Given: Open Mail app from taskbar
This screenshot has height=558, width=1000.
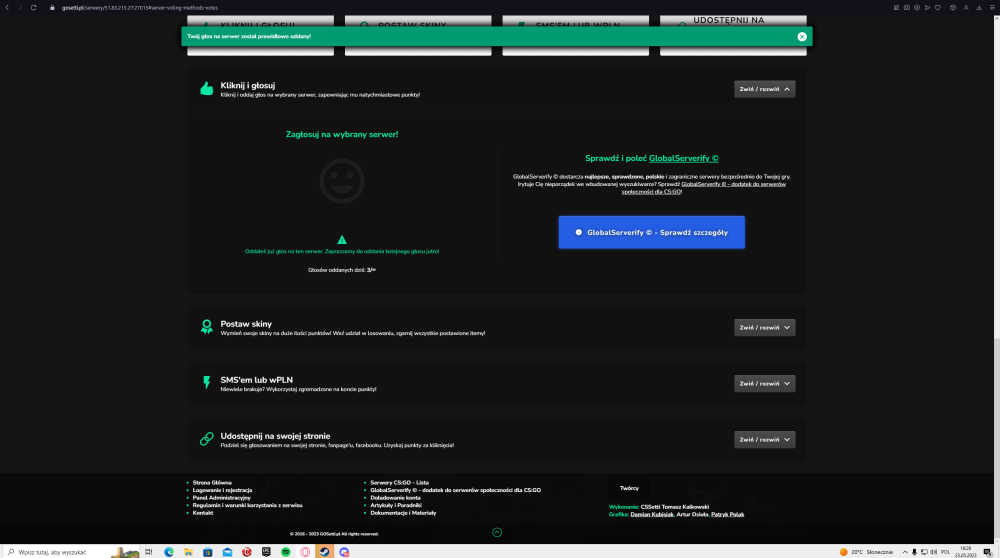Looking at the screenshot, I should pyautogui.click(x=227, y=552).
